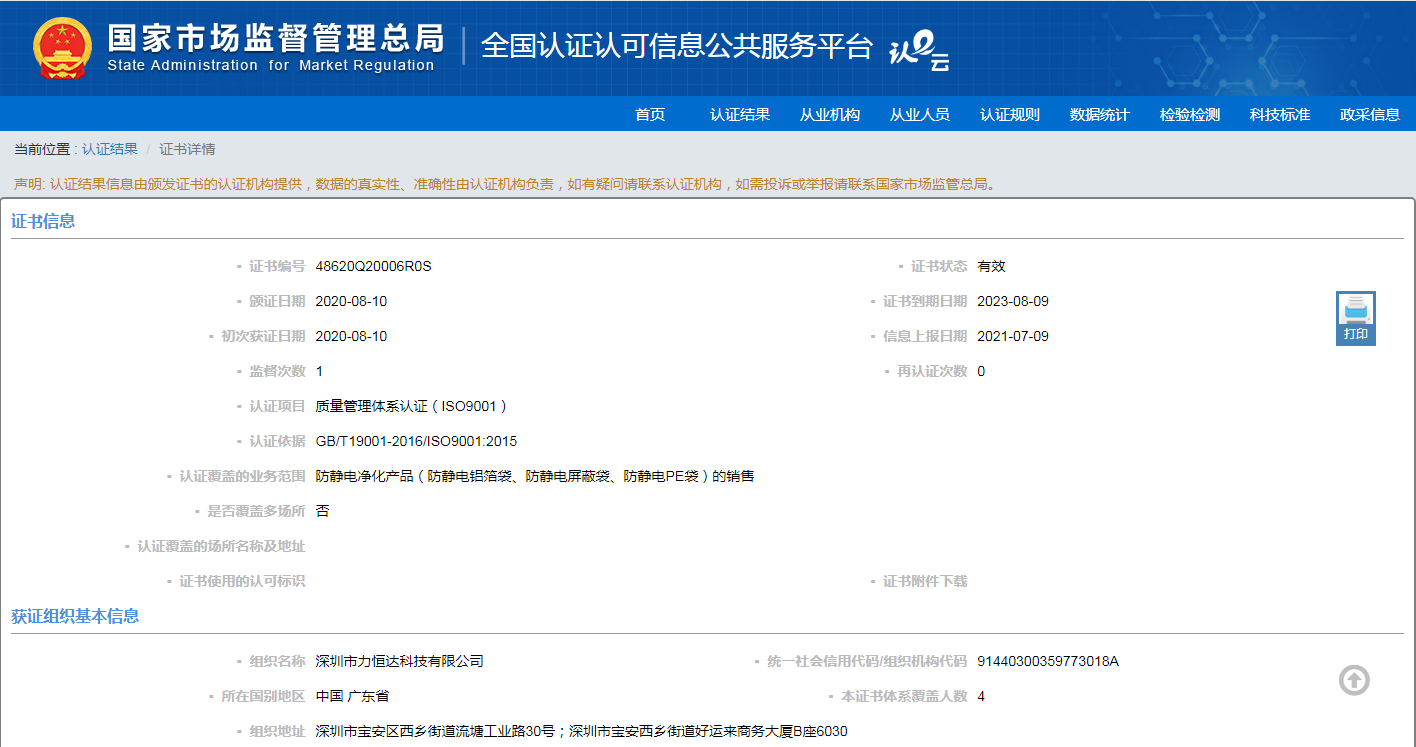The image size is (1416, 747).
Task: Click the 认e云 logo
Action: tap(919, 48)
